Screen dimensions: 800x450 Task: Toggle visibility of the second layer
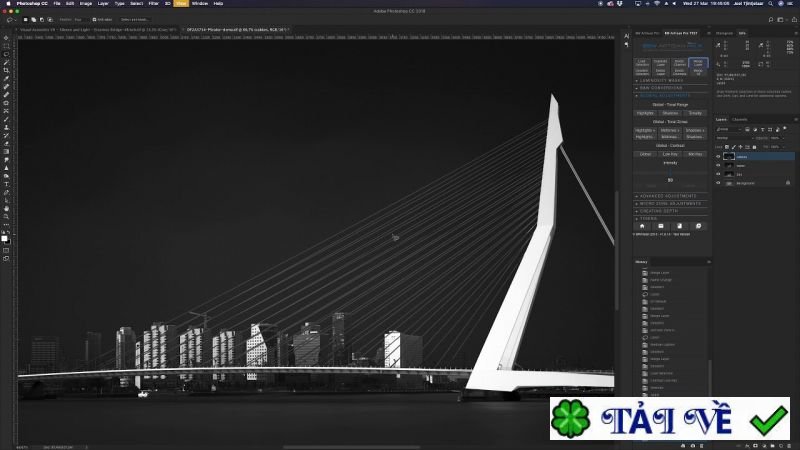tap(718, 165)
